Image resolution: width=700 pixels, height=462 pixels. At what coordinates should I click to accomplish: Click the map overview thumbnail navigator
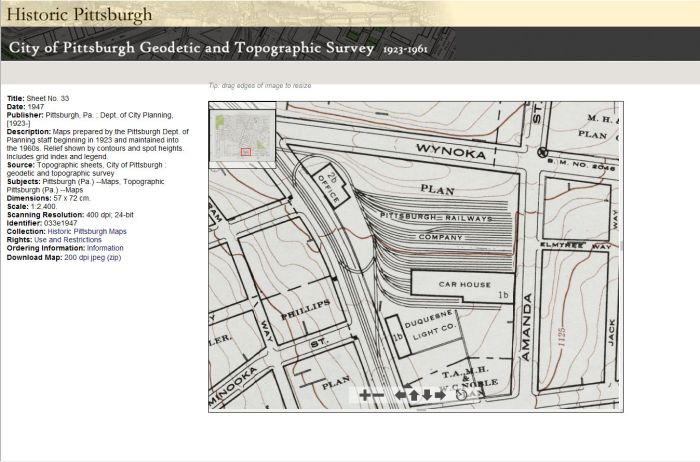(x=243, y=135)
